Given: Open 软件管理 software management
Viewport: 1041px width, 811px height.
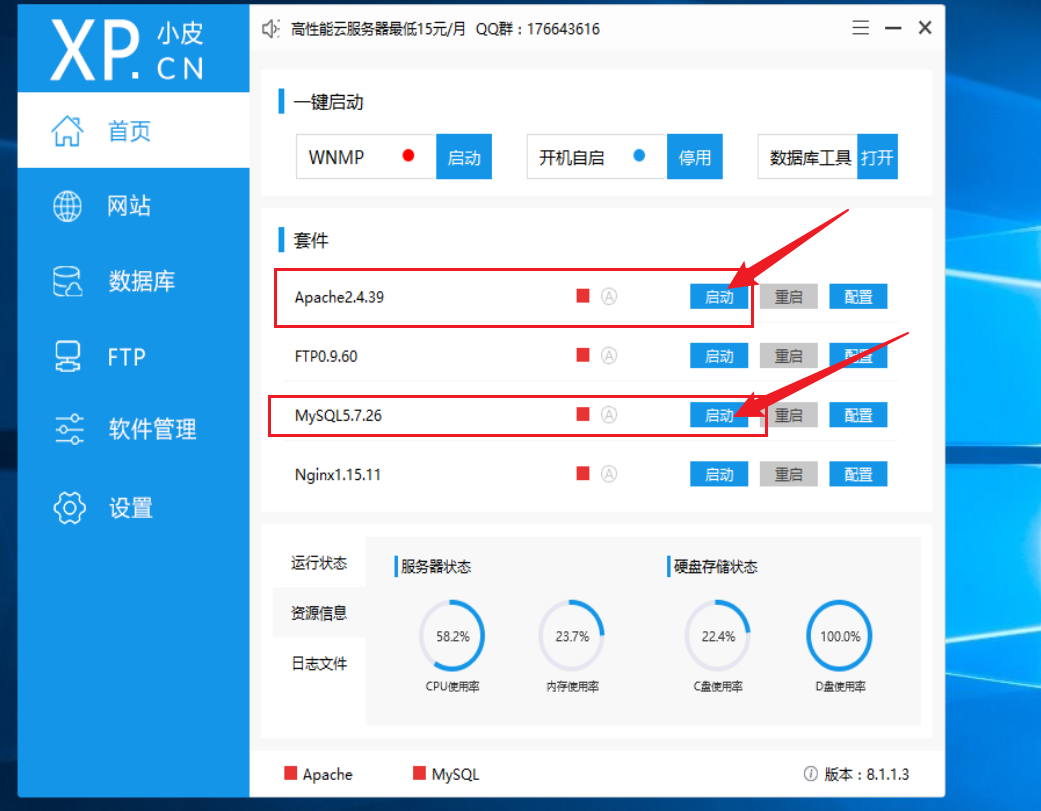Looking at the screenshot, I should [x=133, y=429].
